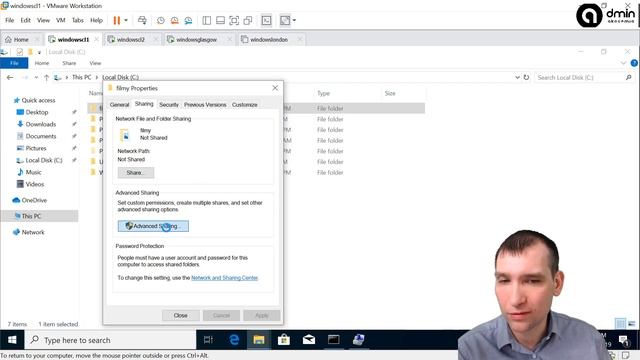Switch to the windowslondon VM tab
This screenshot has width=640, height=360.
point(269,40)
